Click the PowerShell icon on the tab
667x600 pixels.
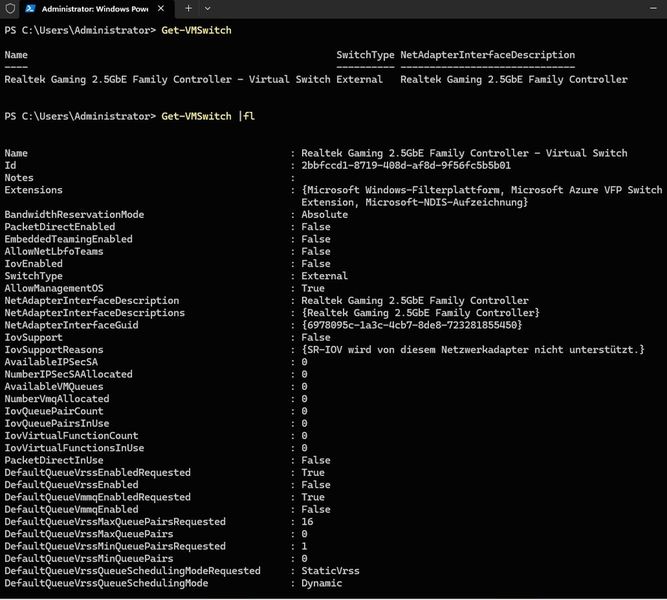30,9
